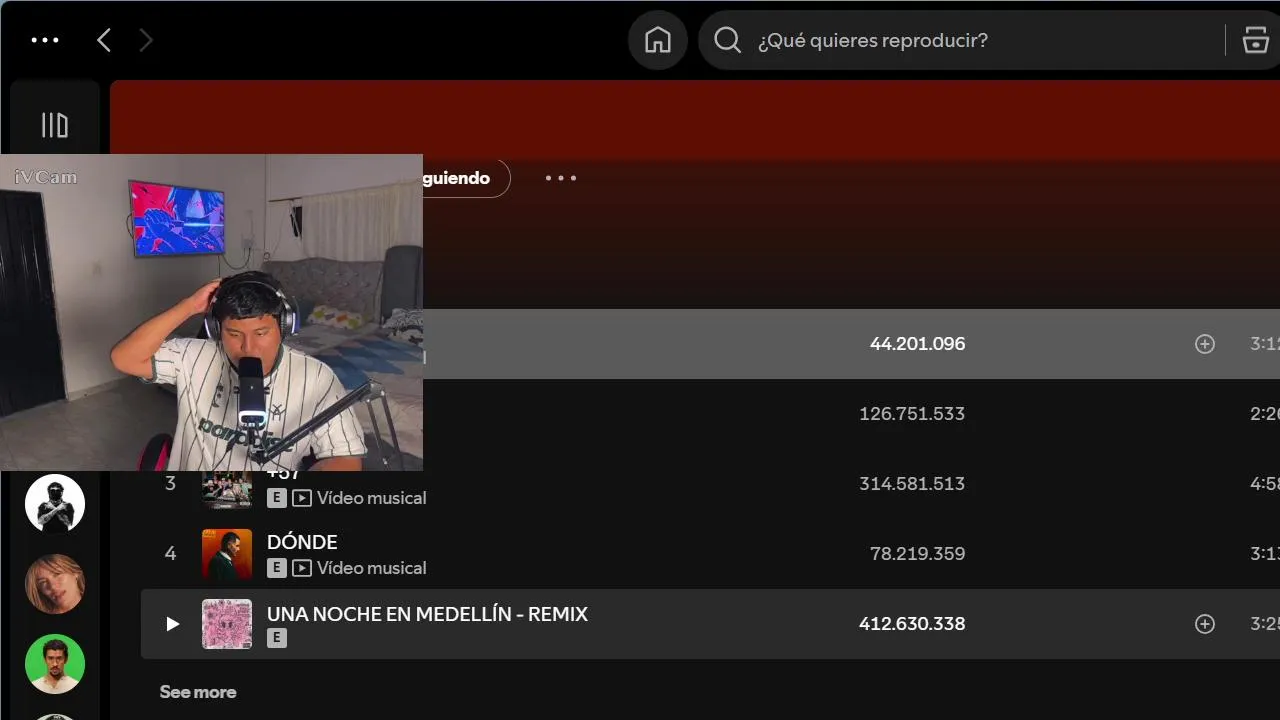Viewport: 1280px width, 720px height.
Task: Click the search magnifier icon
Action: coord(728,40)
